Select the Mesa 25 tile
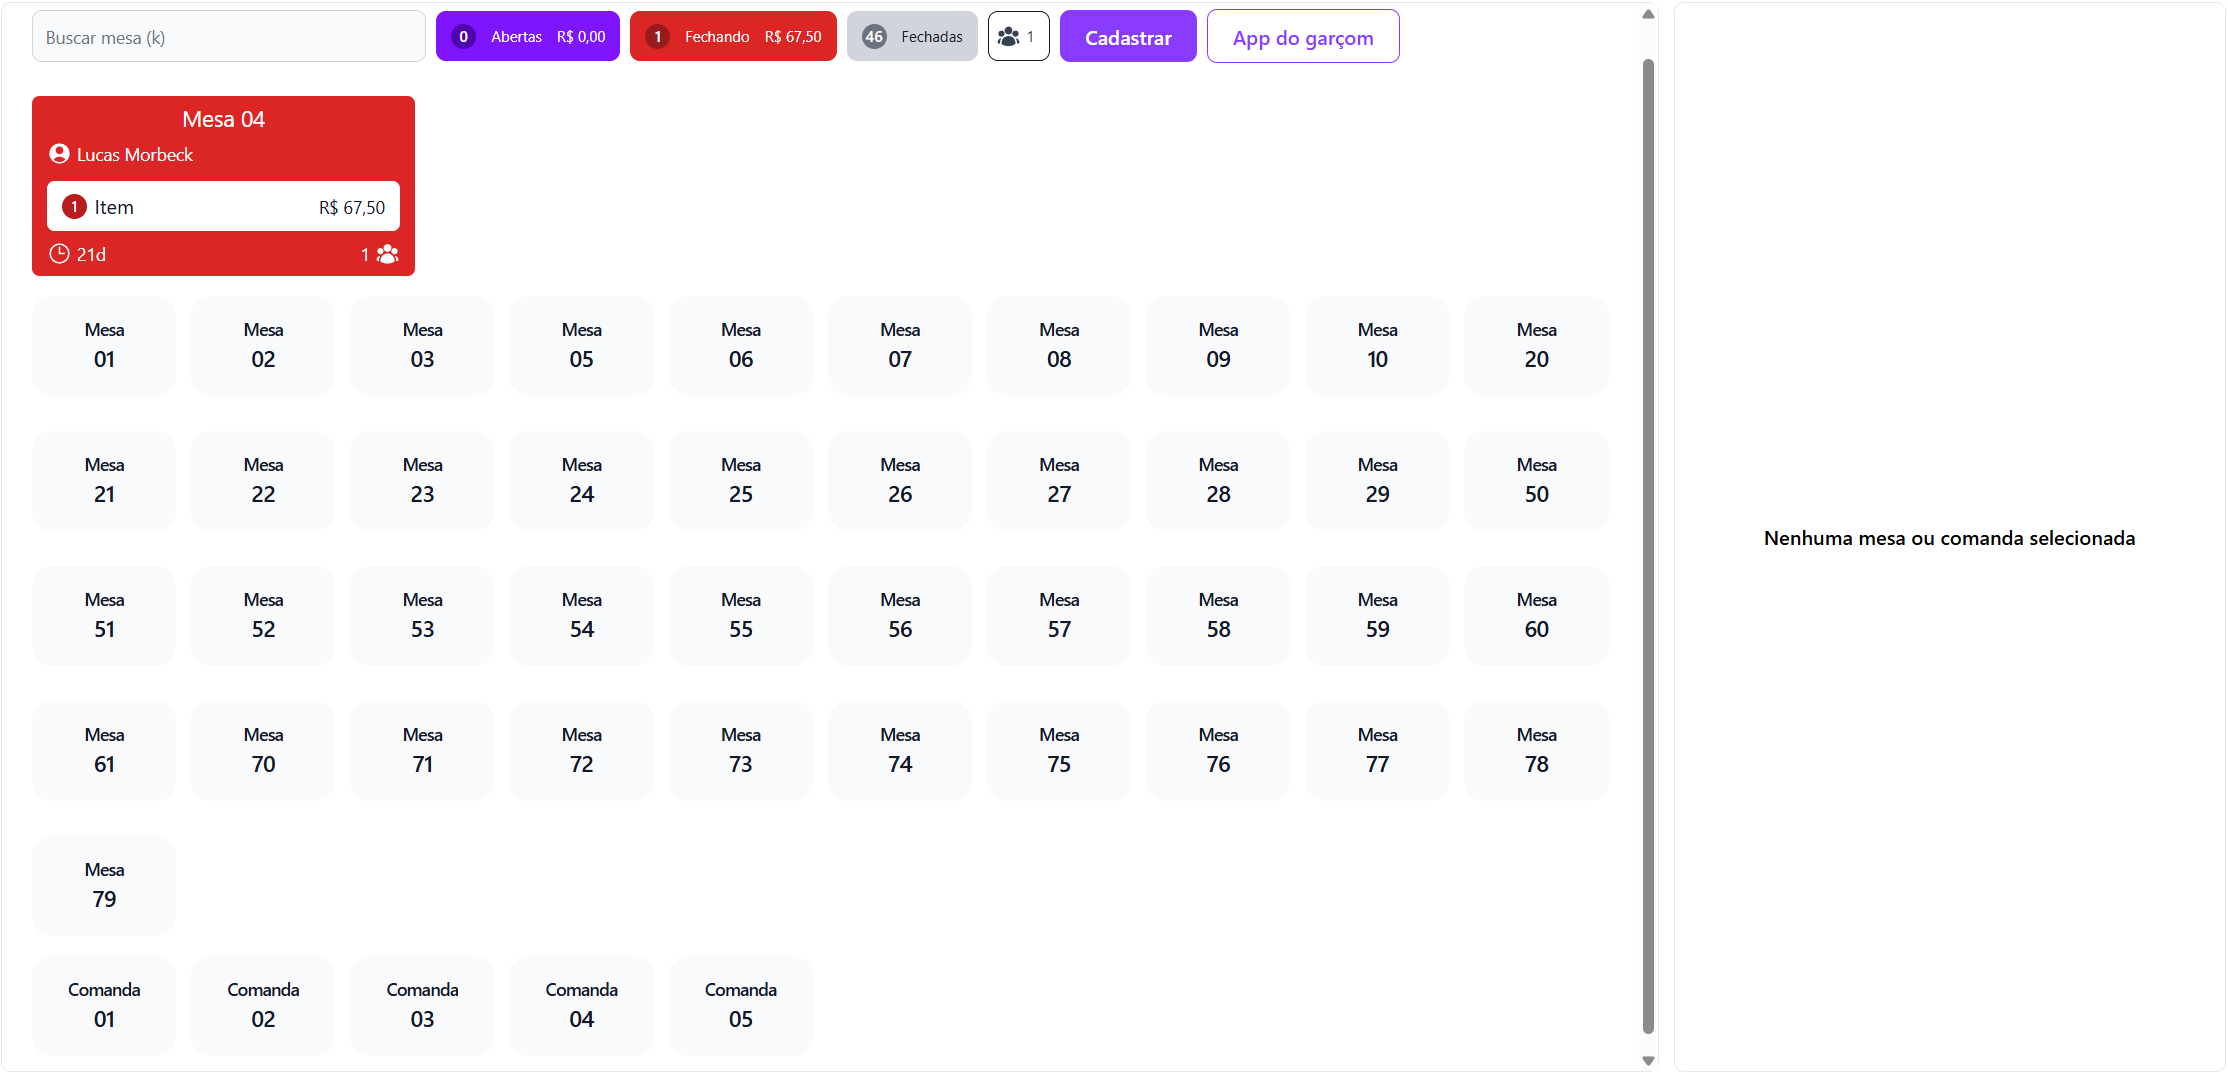Screen dimensions: 2228x1074 [x=740, y=480]
